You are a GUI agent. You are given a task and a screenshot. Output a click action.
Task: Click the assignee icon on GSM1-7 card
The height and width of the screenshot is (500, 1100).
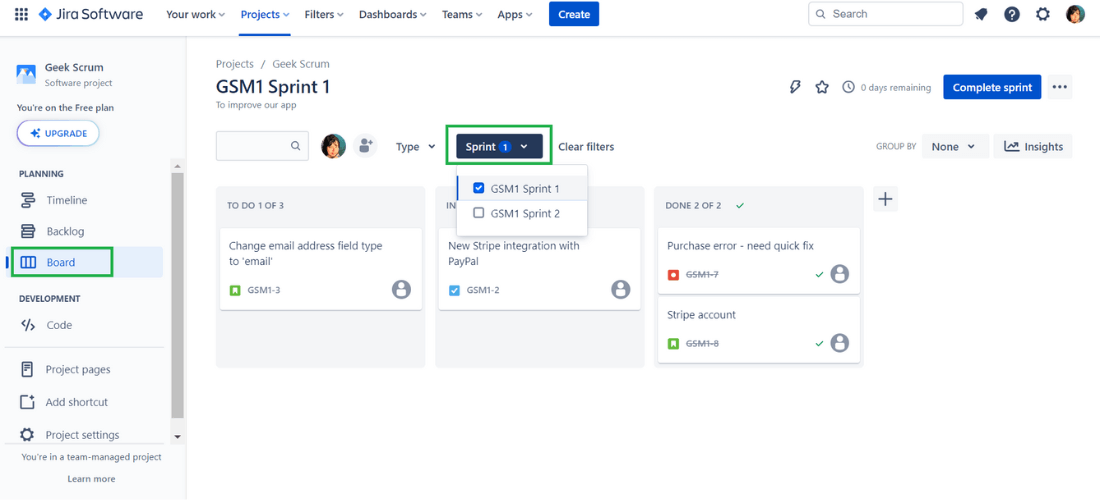tap(840, 274)
